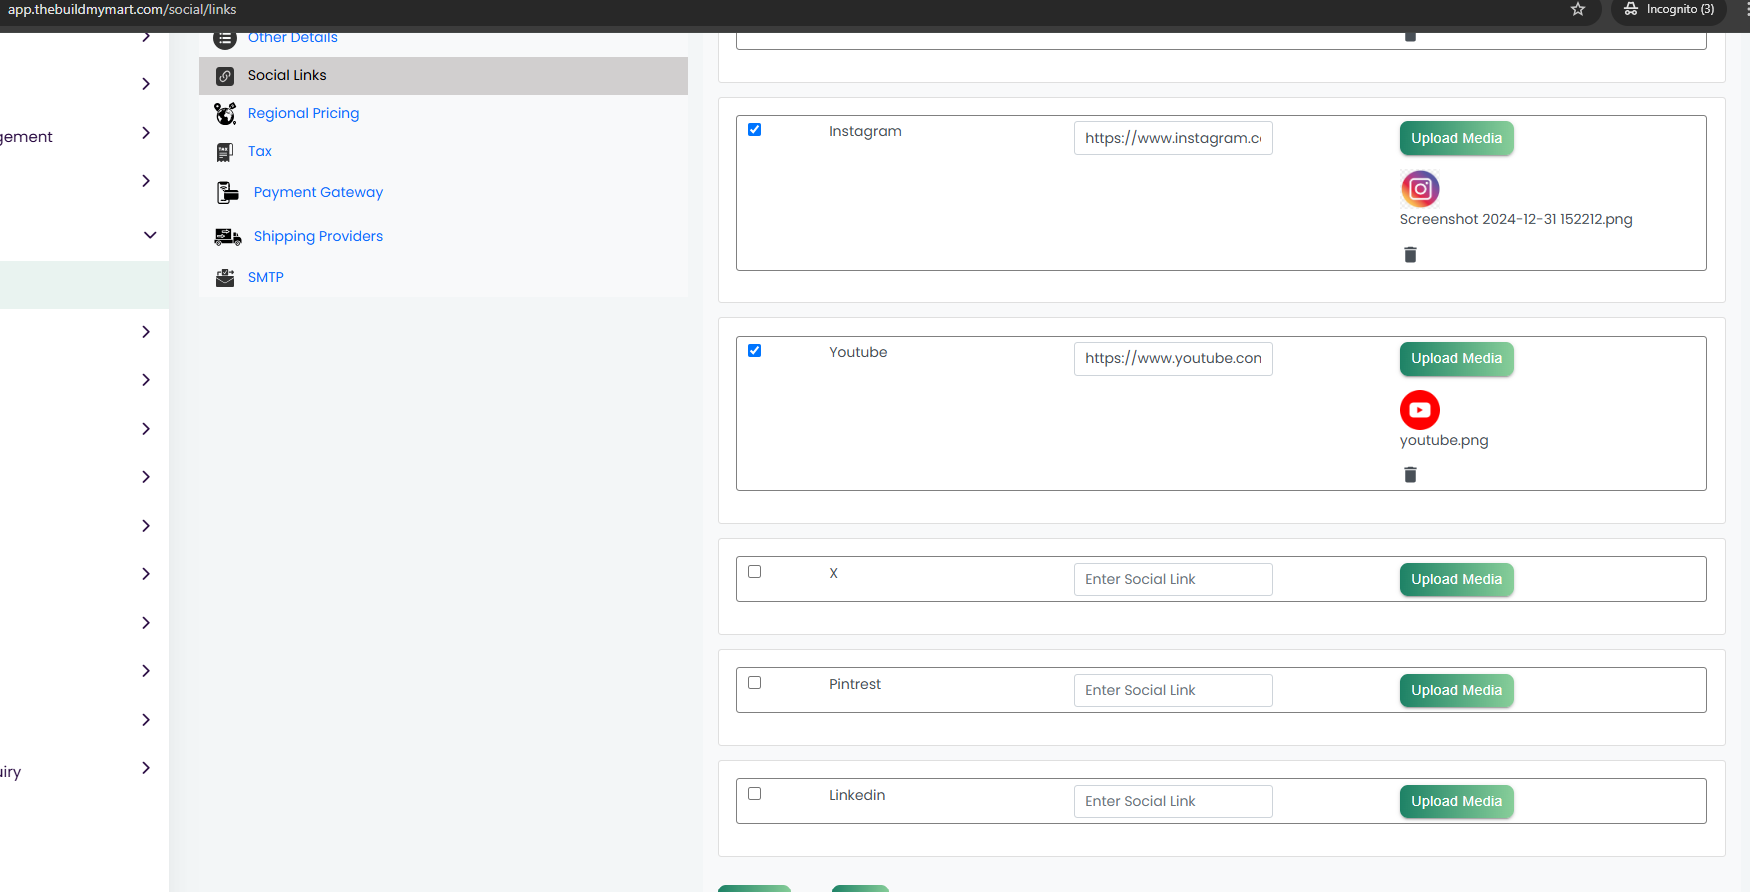
Task: Click the browser address bar URL
Action: [x=122, y=10]
